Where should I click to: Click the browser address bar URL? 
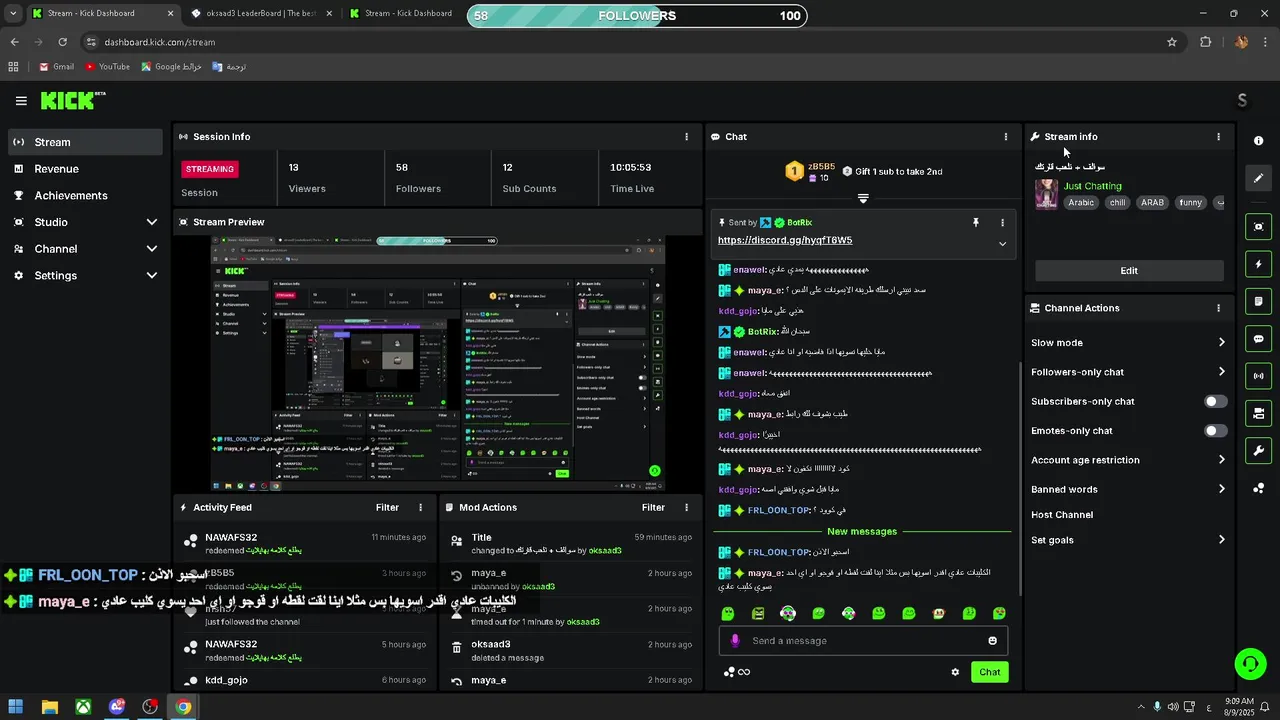click(160, 42)
